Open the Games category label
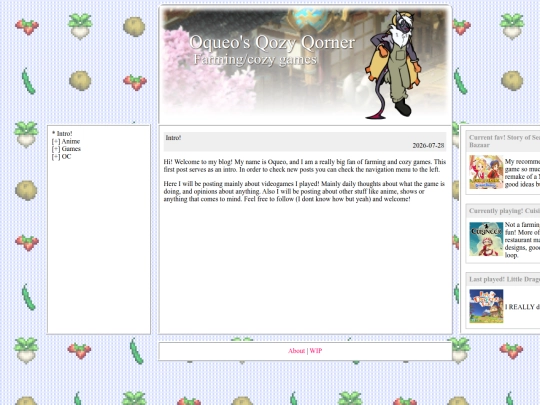 pyautogui.click(x=71, y=149)
